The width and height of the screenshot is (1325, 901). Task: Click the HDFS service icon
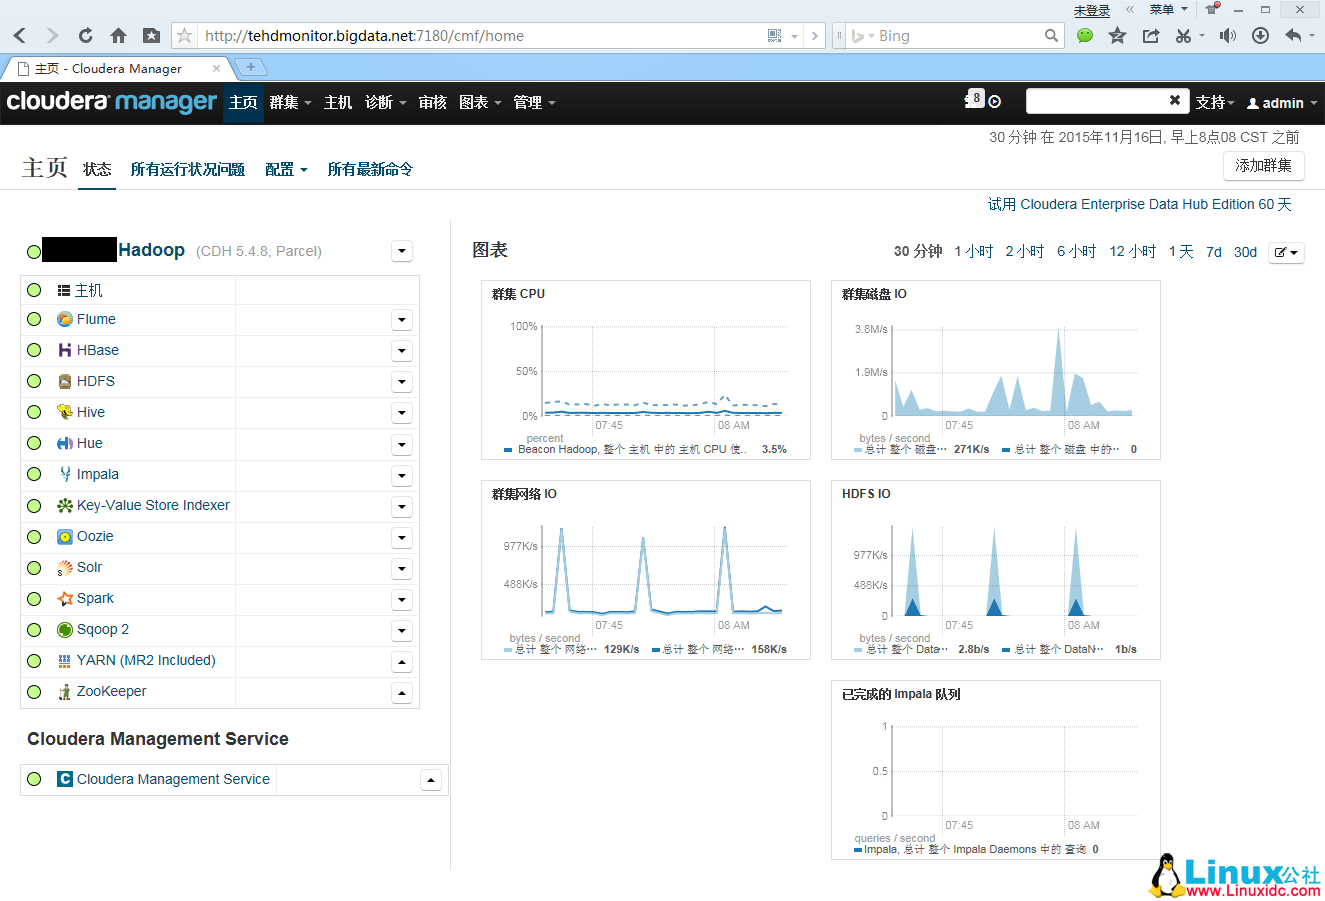(x=62, y=381)
